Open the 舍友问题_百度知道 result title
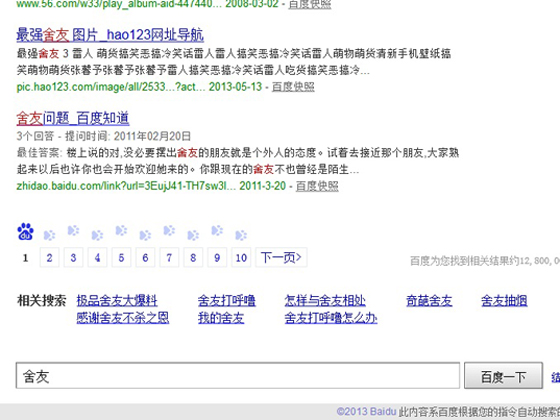Viewport: 560px width, 420px height. 73,118
